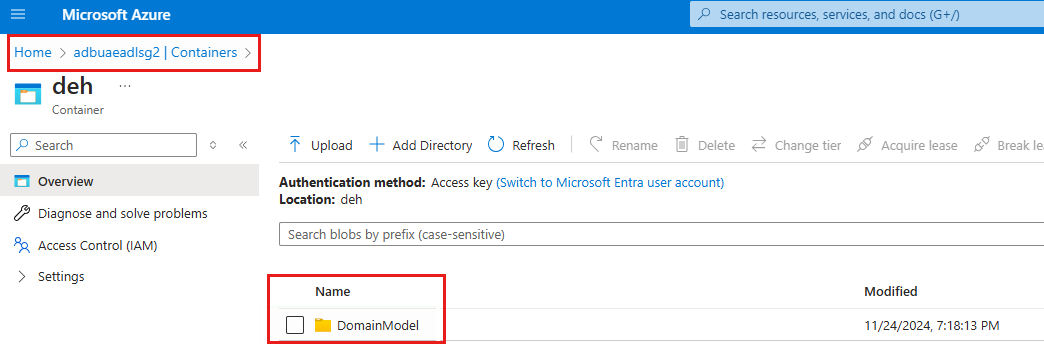Open the ellipsis menu next to deh
This screenshot has height=364, width=1044.
pyautogui.click(x=125, y=86)
